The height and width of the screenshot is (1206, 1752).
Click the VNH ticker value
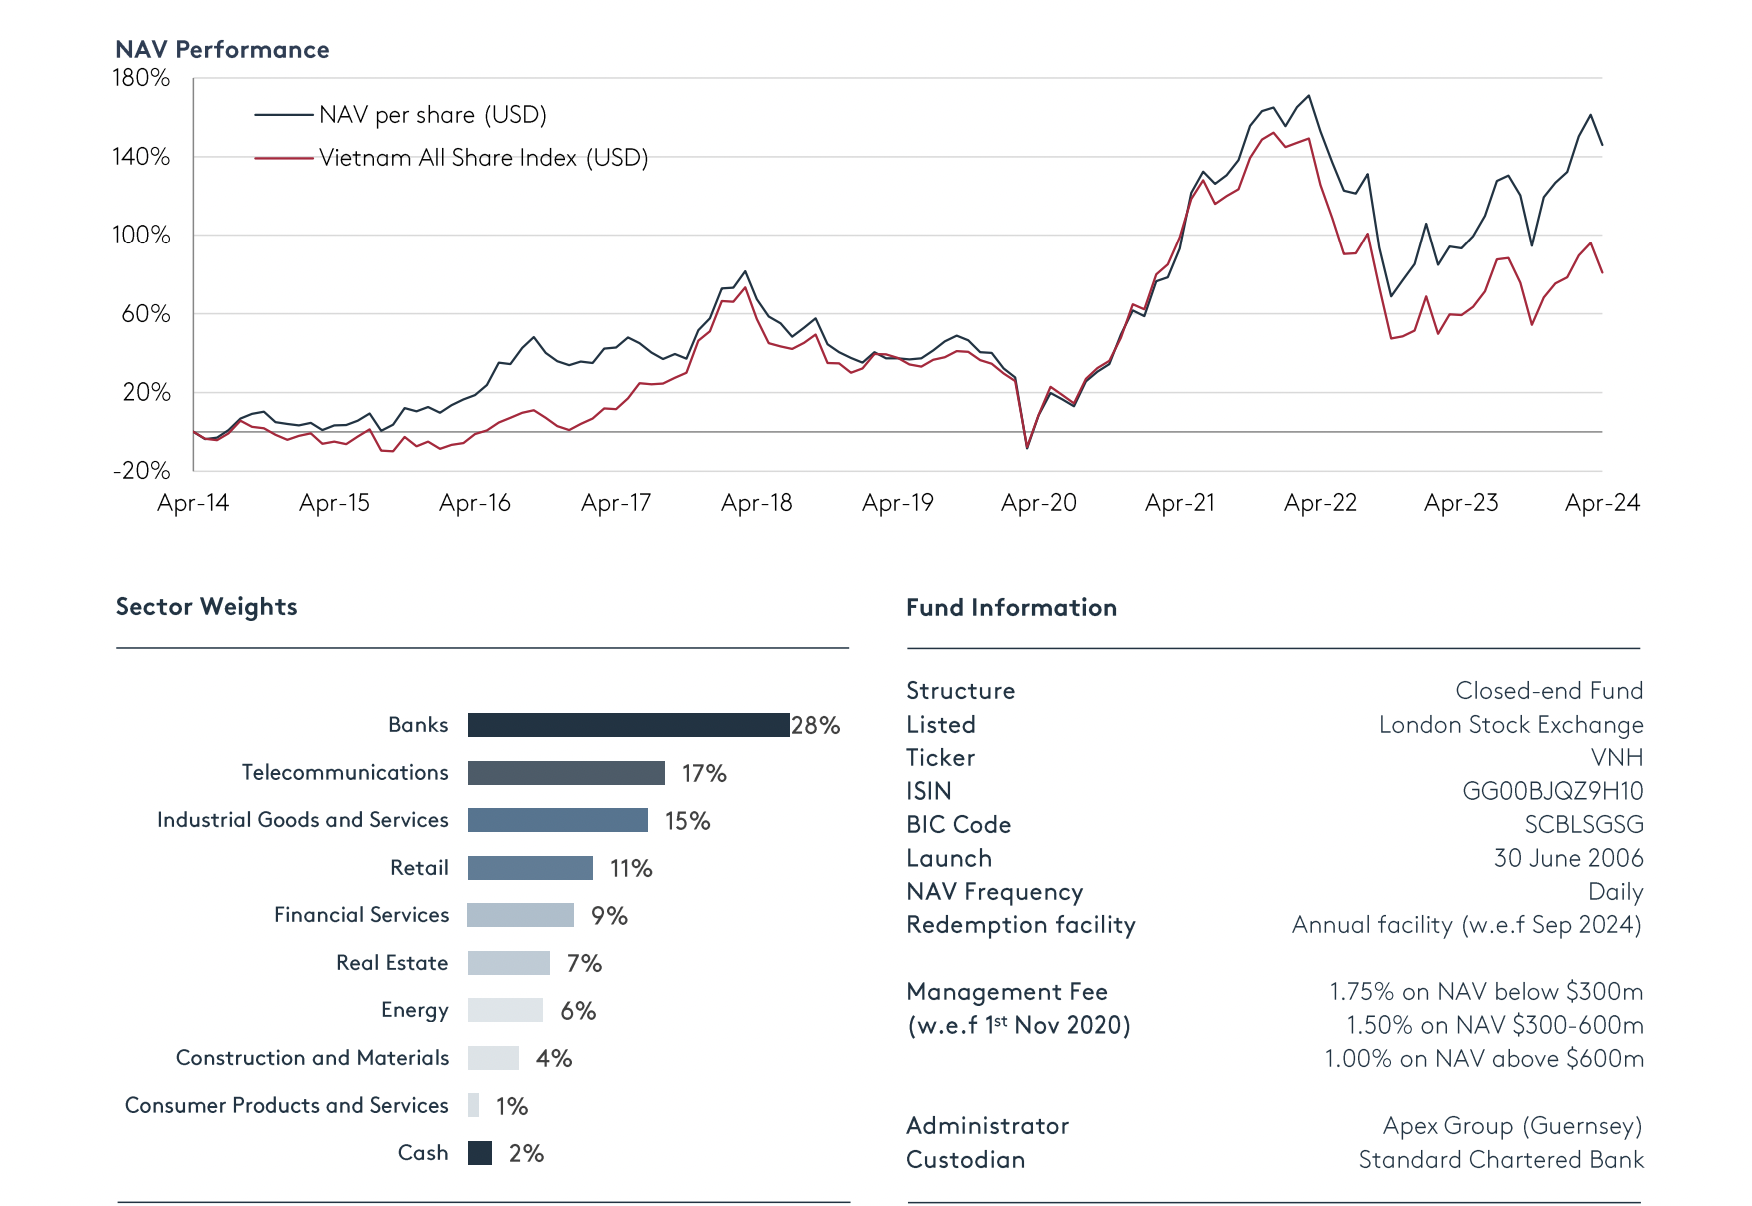point(1616,758)
